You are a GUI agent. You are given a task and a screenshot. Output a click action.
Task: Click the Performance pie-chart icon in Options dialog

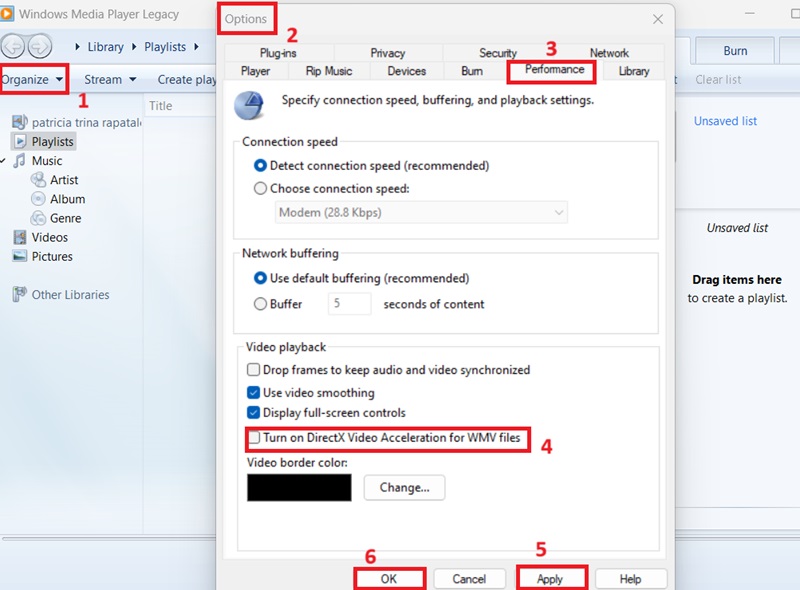pyautogui.click(x=249, y=105)
